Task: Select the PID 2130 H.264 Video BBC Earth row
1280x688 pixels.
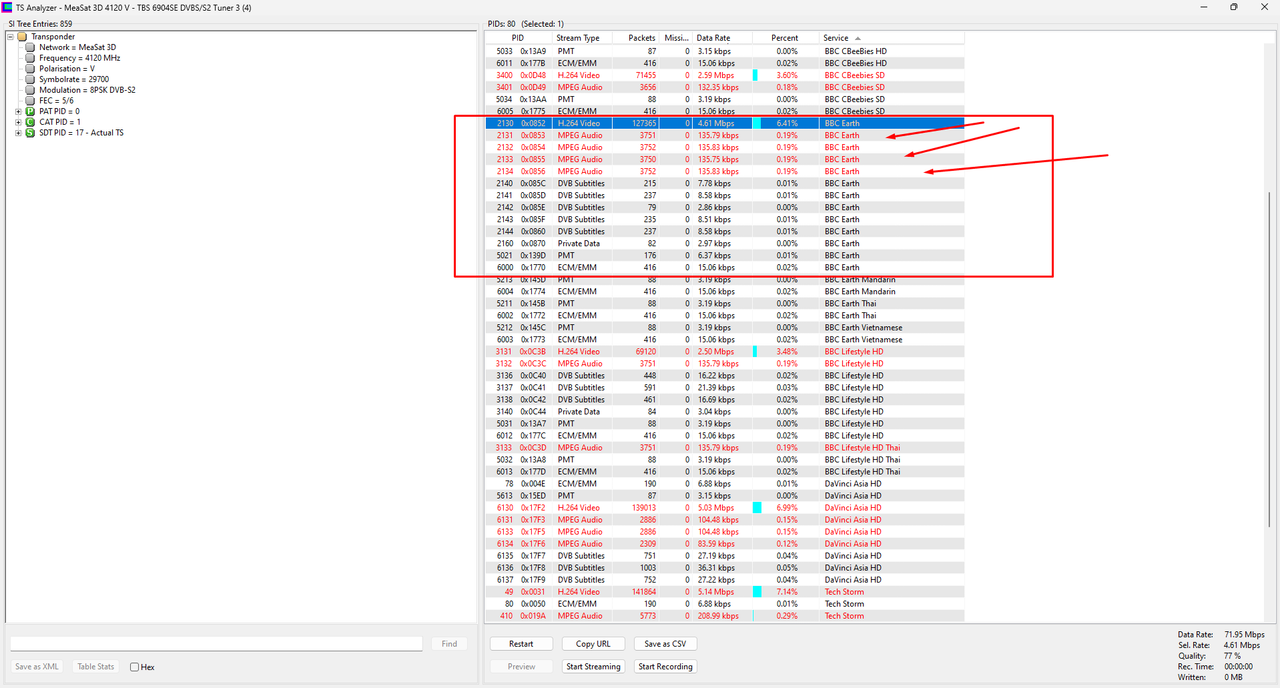Action: (x=726, y=123)
